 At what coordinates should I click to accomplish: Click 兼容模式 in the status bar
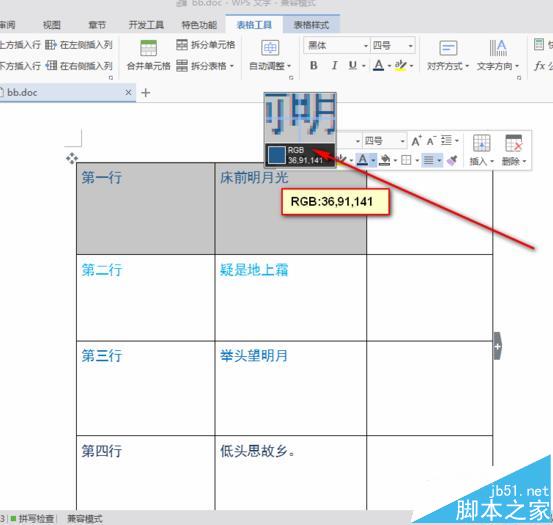[x=85, y=519]
